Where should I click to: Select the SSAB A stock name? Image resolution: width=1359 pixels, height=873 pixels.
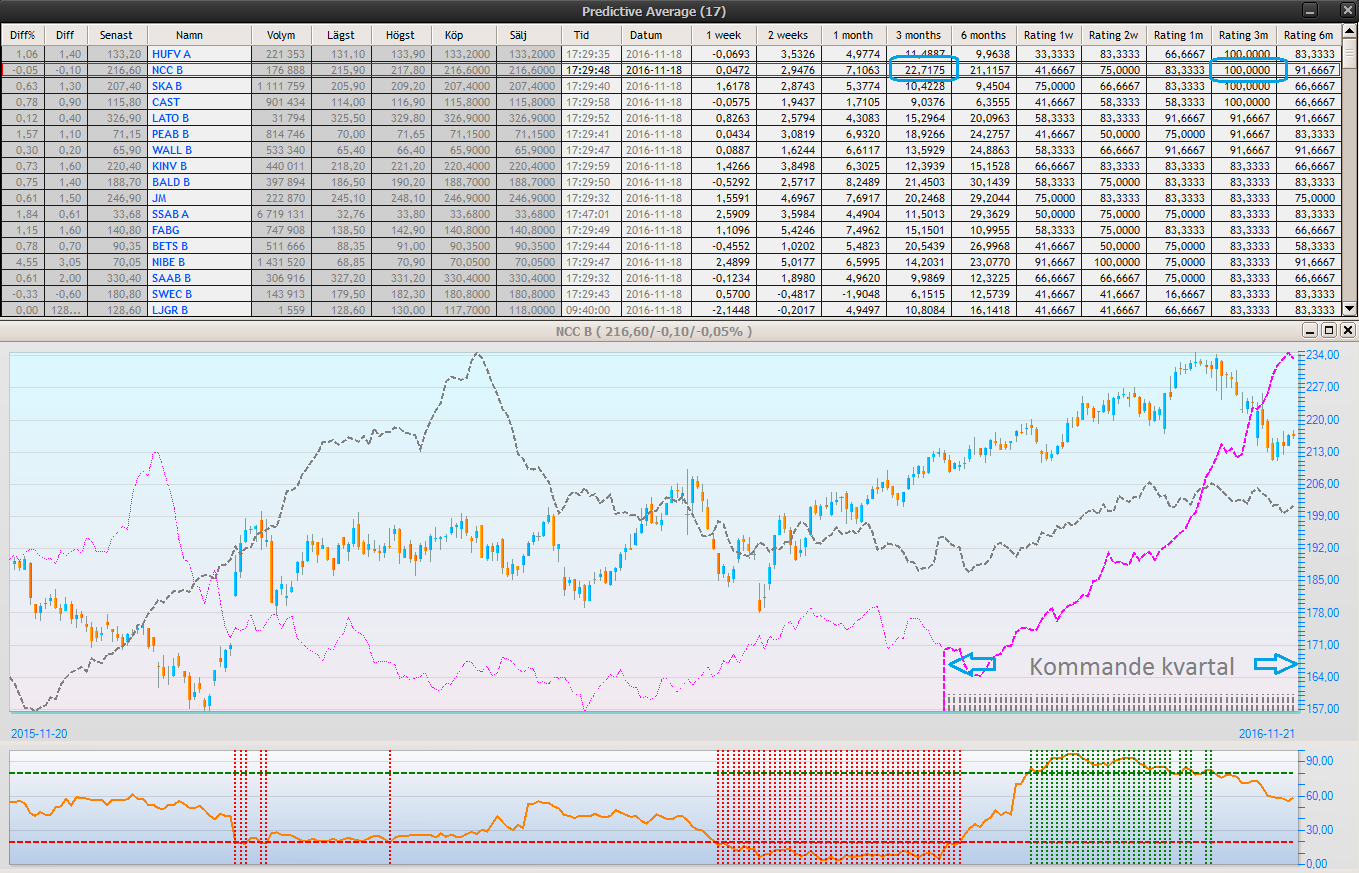click(x=170, y=214)
